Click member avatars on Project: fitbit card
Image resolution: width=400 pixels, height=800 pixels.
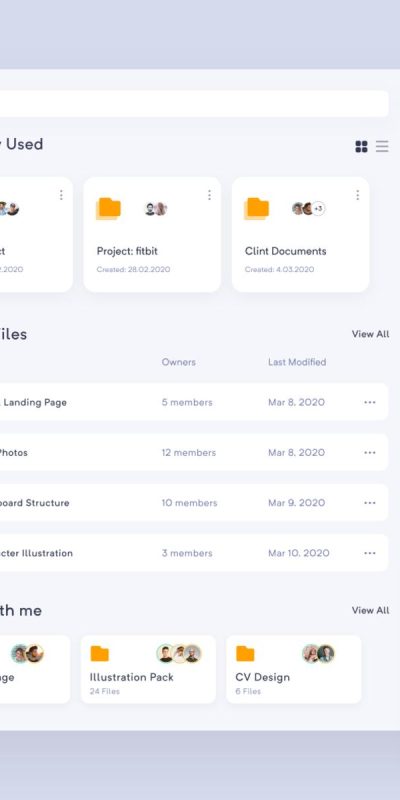click(156, 209)
